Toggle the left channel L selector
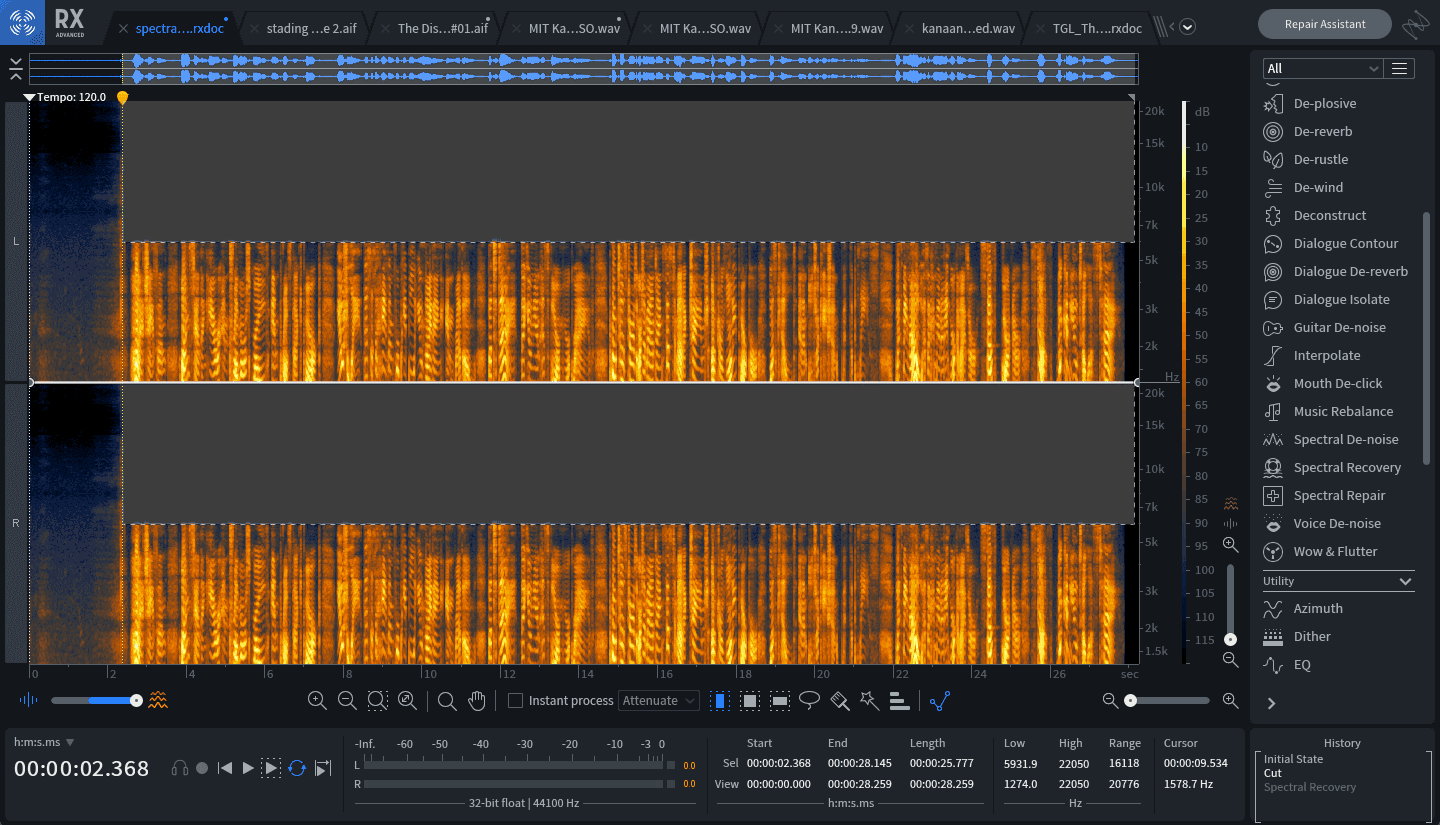 pyautogui.click(x=16, y=241)
